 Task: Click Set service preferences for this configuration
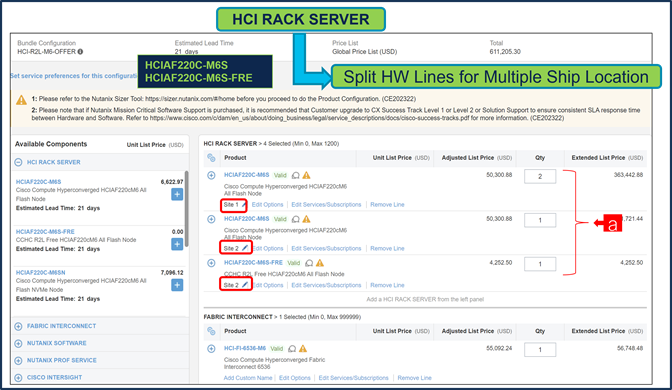click(74, 76)
